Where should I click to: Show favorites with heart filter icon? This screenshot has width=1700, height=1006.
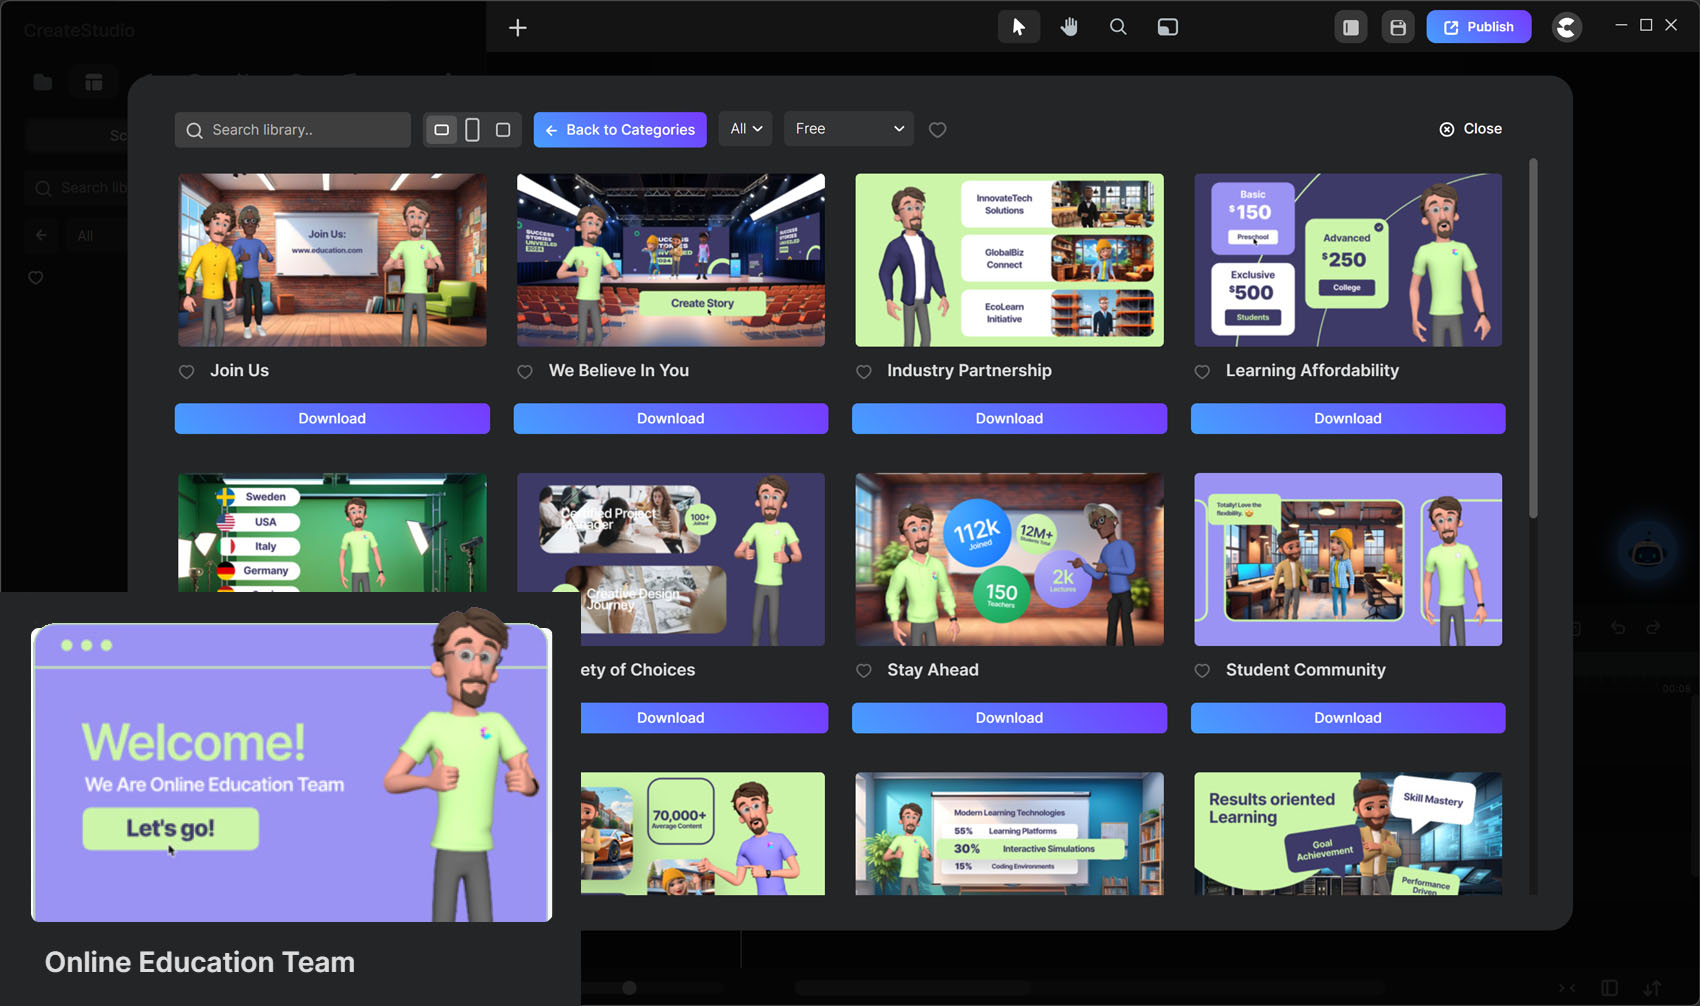[937, 130]
